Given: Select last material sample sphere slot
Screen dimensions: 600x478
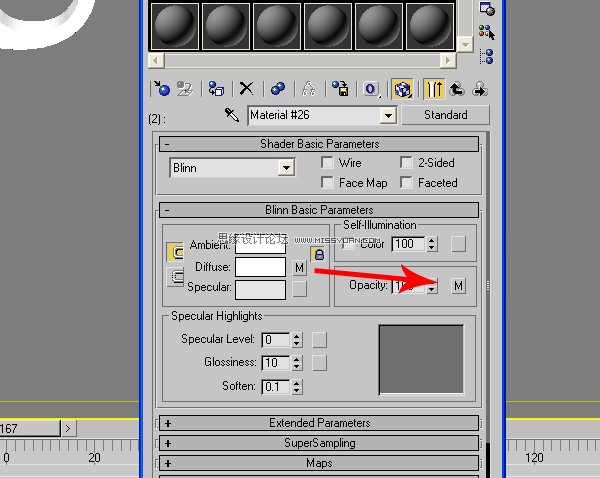Looking at the screenshot, I should (x=430, y=26).
